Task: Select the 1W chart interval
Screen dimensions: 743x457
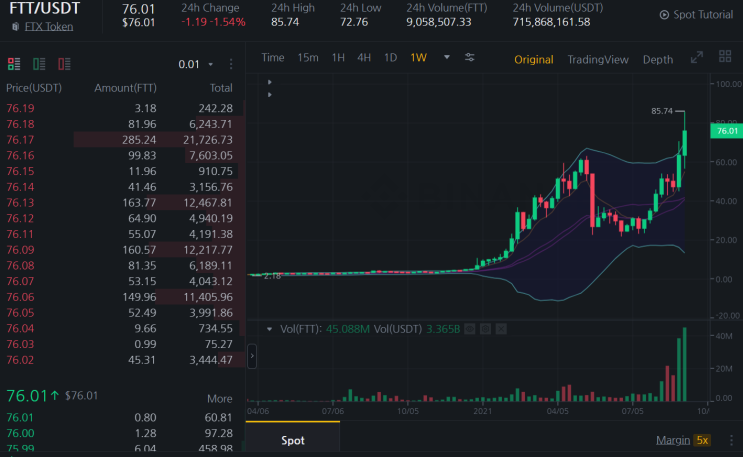Action: pos(418,58)
